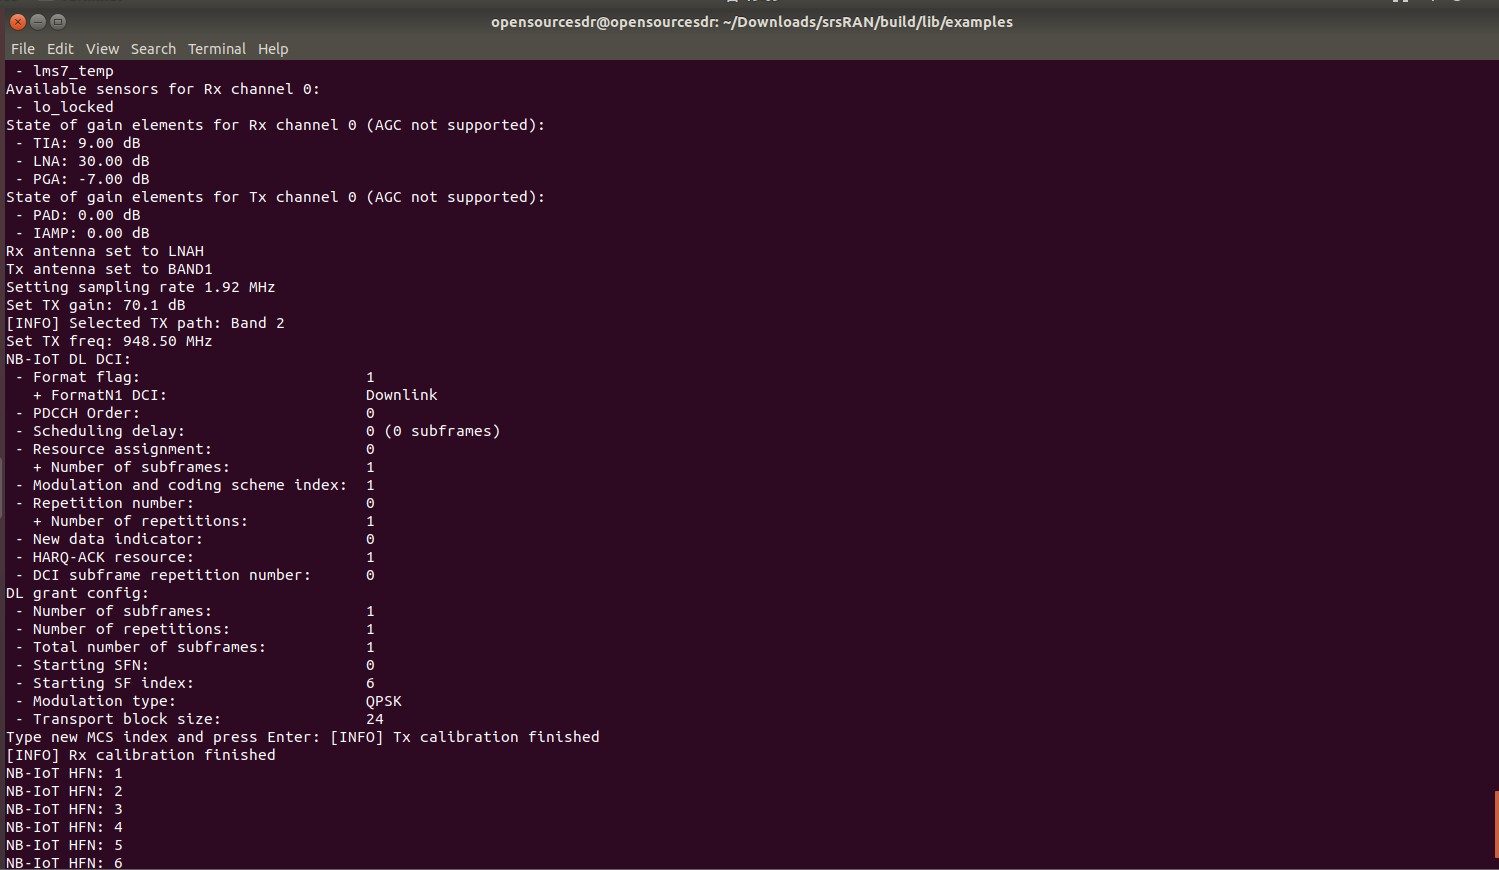Click the 'TIA: 9.00 dB' line

click(78, 143)
